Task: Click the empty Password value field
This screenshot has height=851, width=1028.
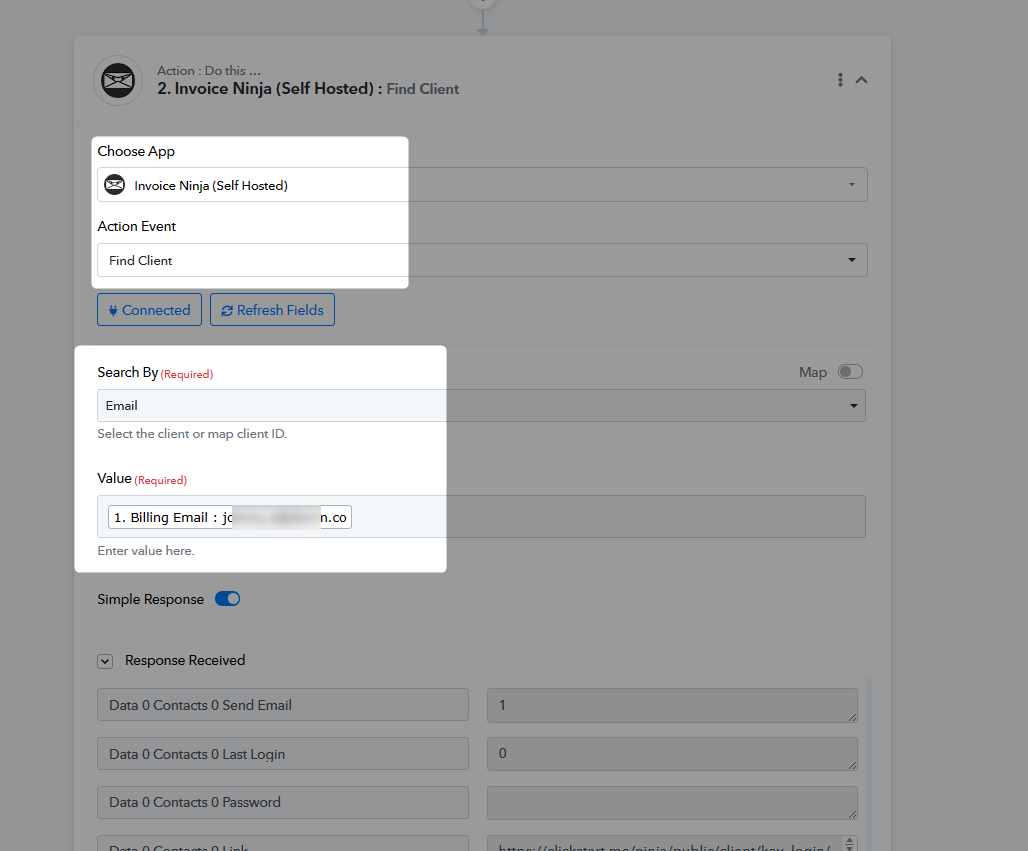Action: coord(672,803)
